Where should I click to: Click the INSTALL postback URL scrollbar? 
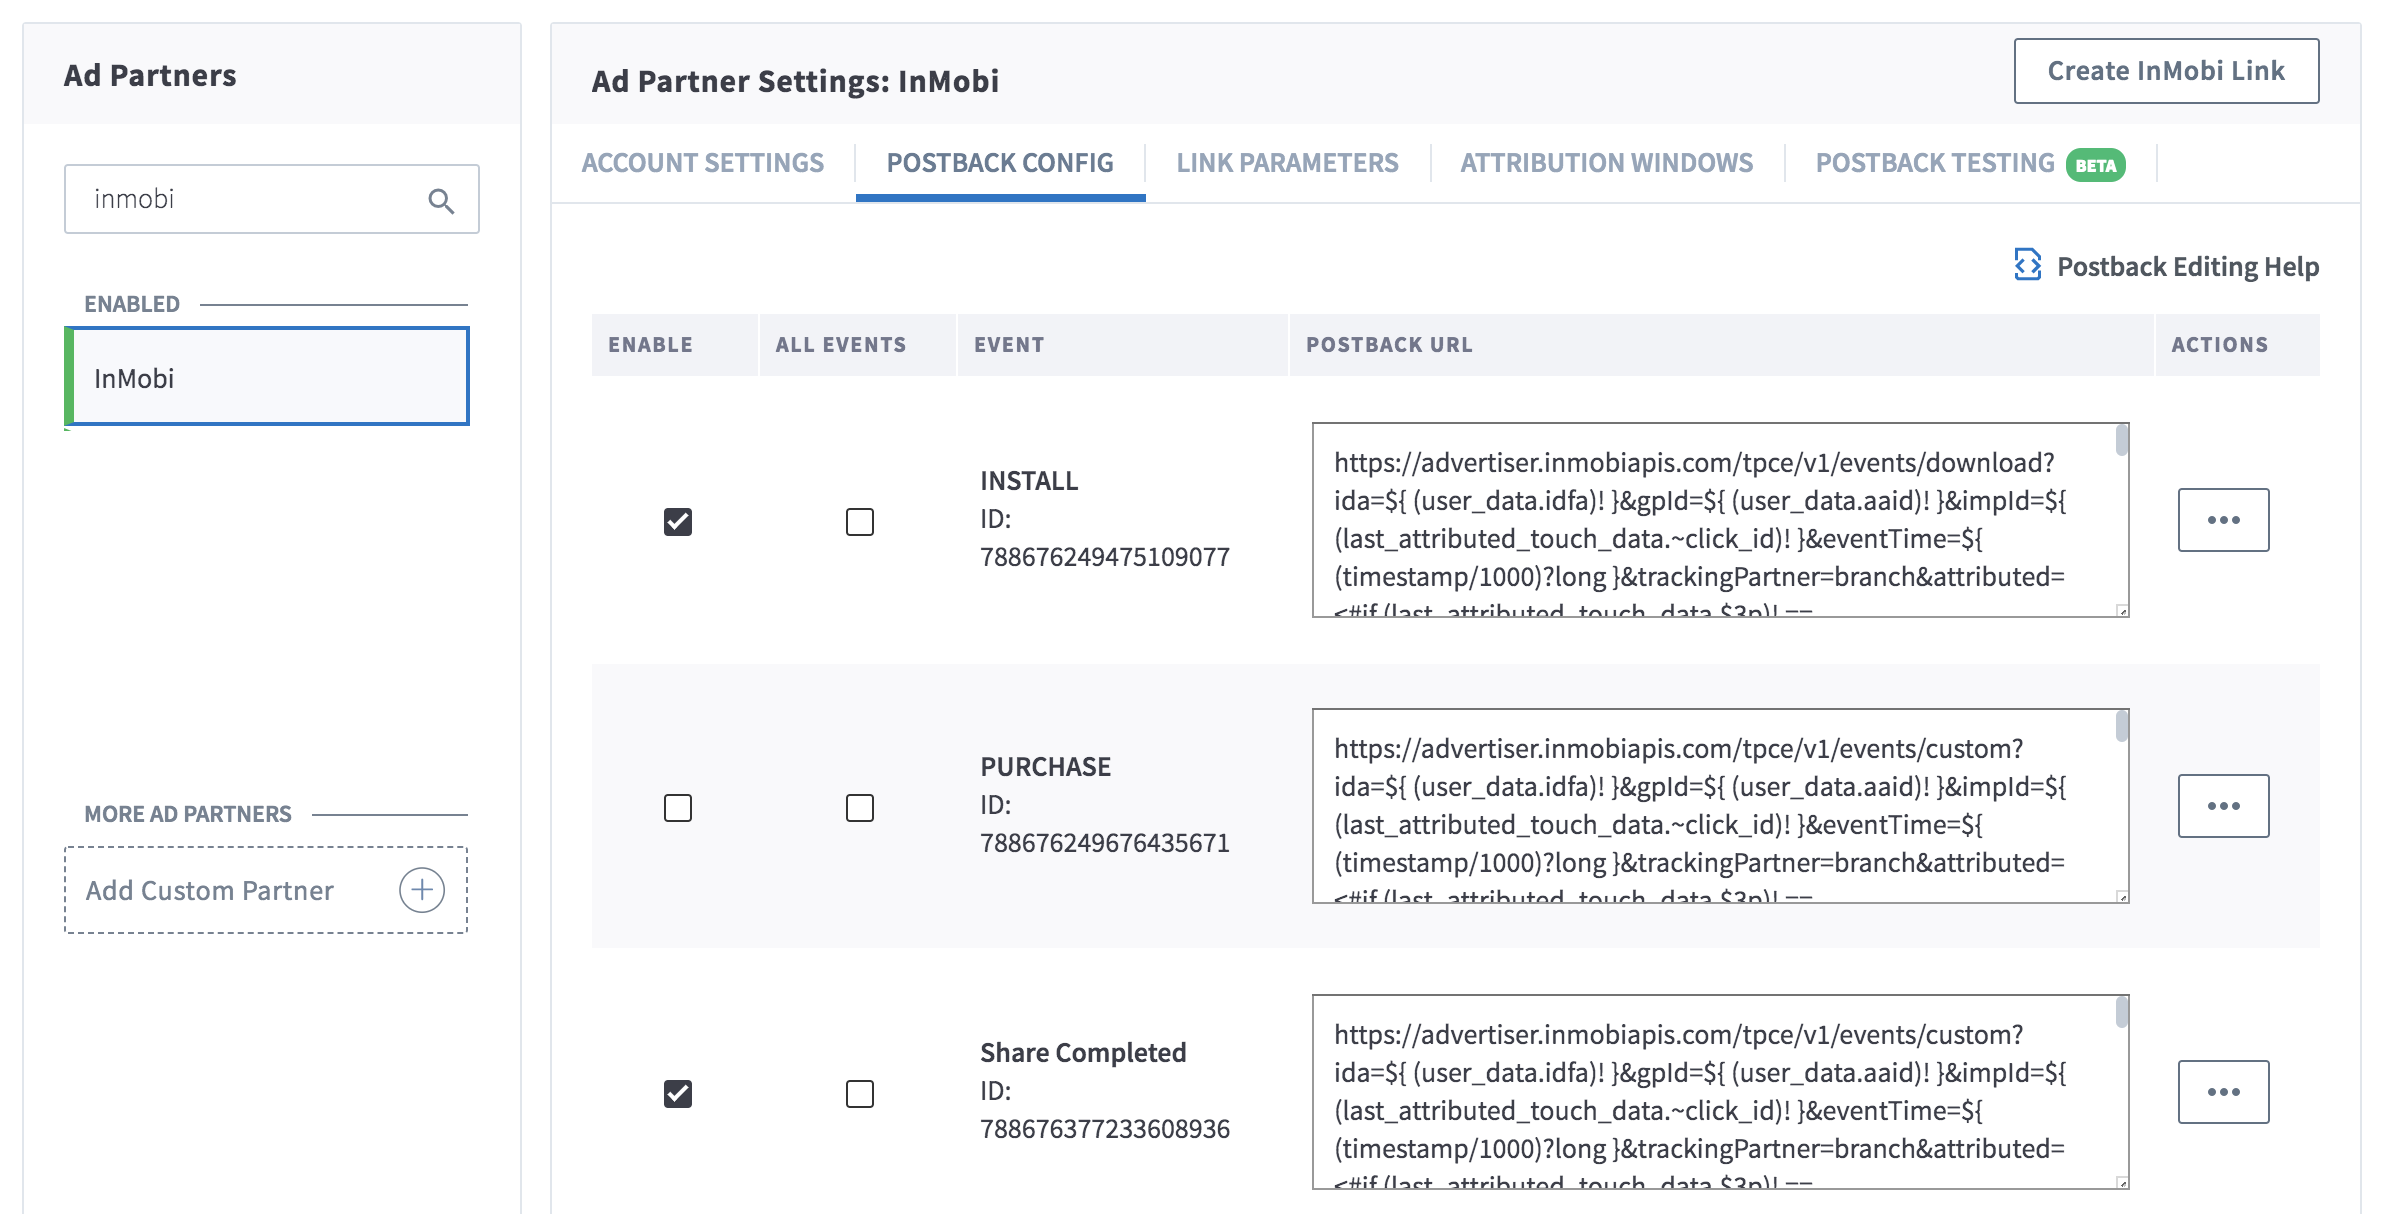click(x=2121, y=441)
